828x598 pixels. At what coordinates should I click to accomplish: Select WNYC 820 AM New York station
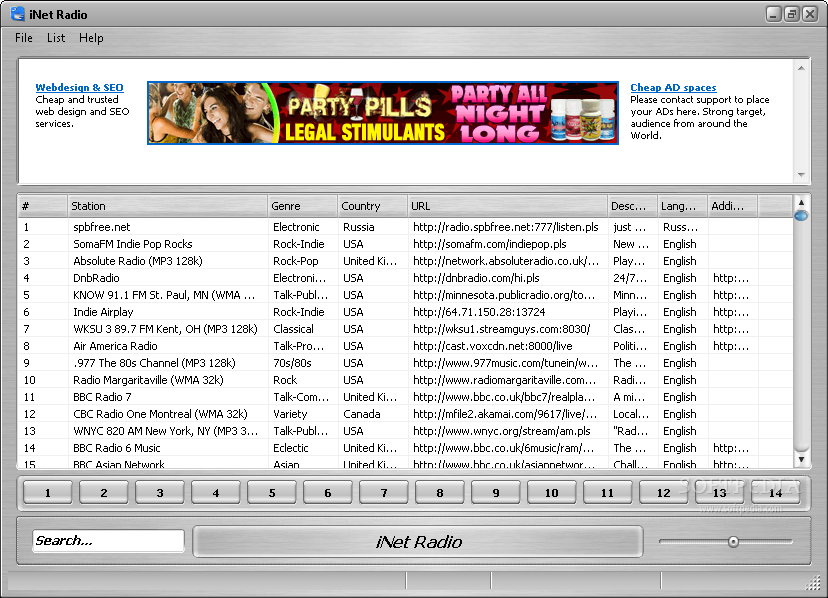(x=405, y=431)
